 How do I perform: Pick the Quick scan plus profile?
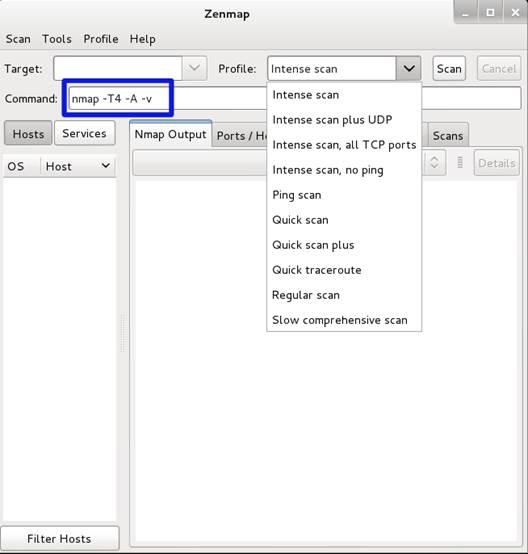click(x=344, y=245)
